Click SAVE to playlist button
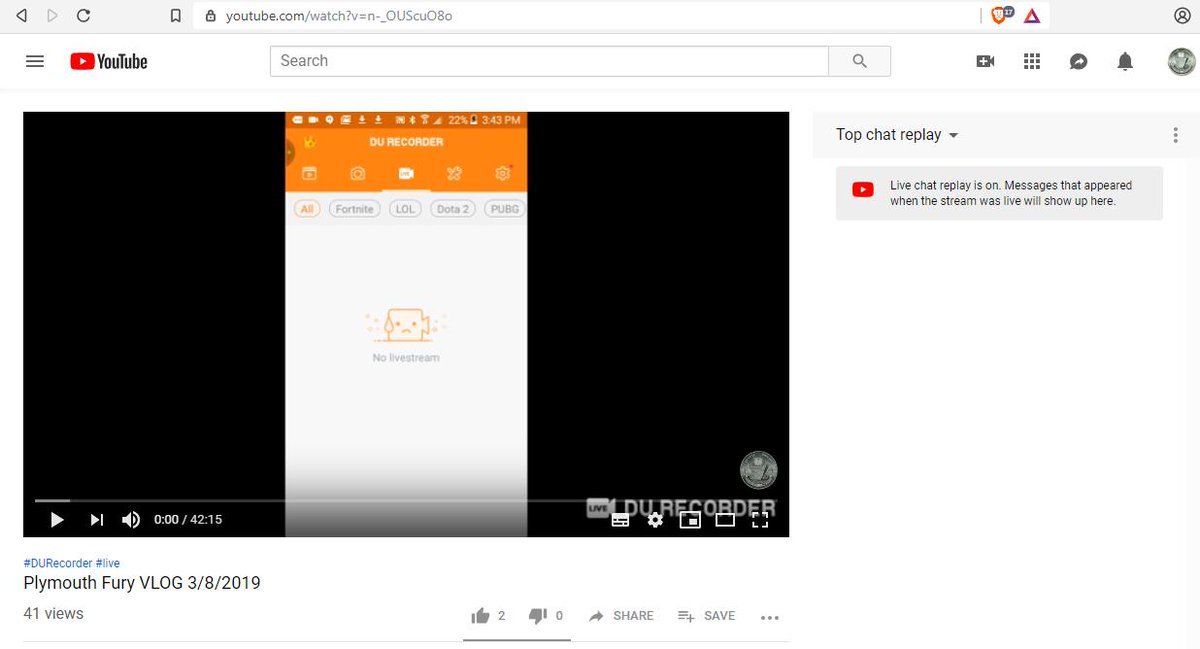This screenshot has width=1200, height=649. pos(706,616)
